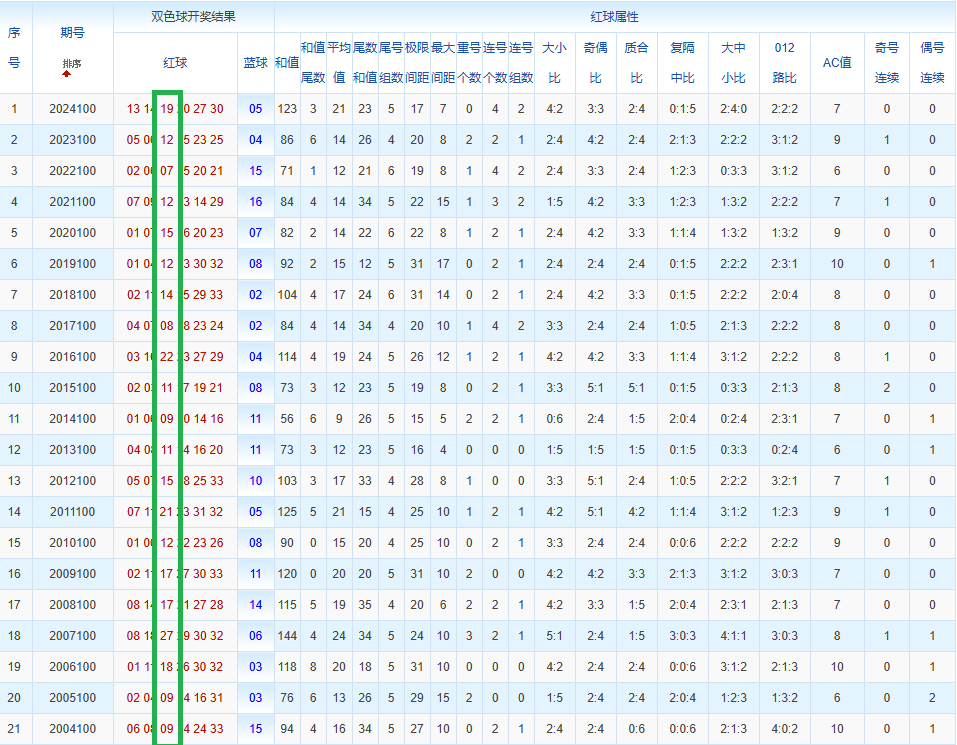
Task: Select sum value 144 in row 2007100
Action: pyautogui.click(x=287, y=636)
